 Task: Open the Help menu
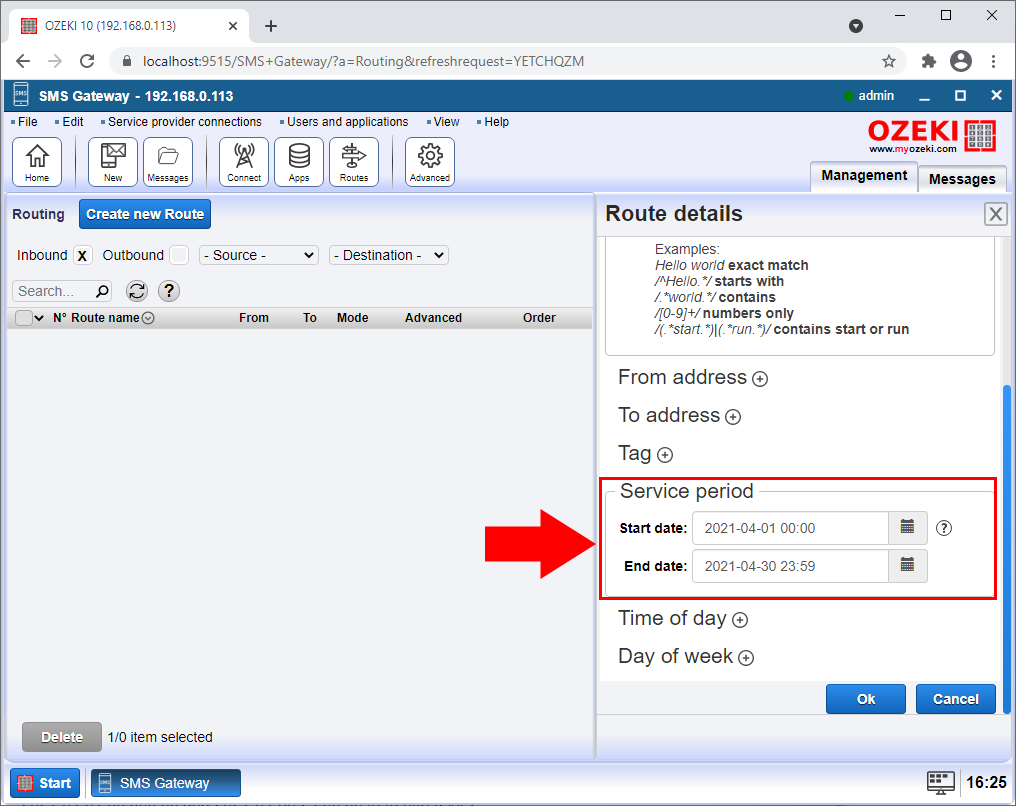coord(496,122)
